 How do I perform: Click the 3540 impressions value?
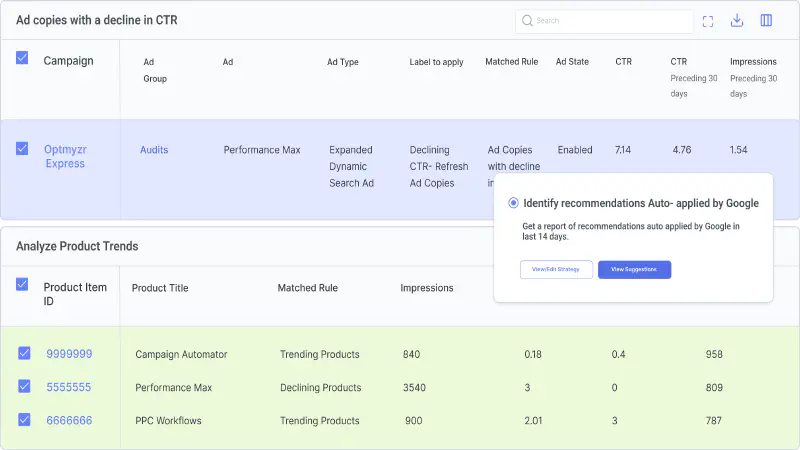[x=414, y=387]
